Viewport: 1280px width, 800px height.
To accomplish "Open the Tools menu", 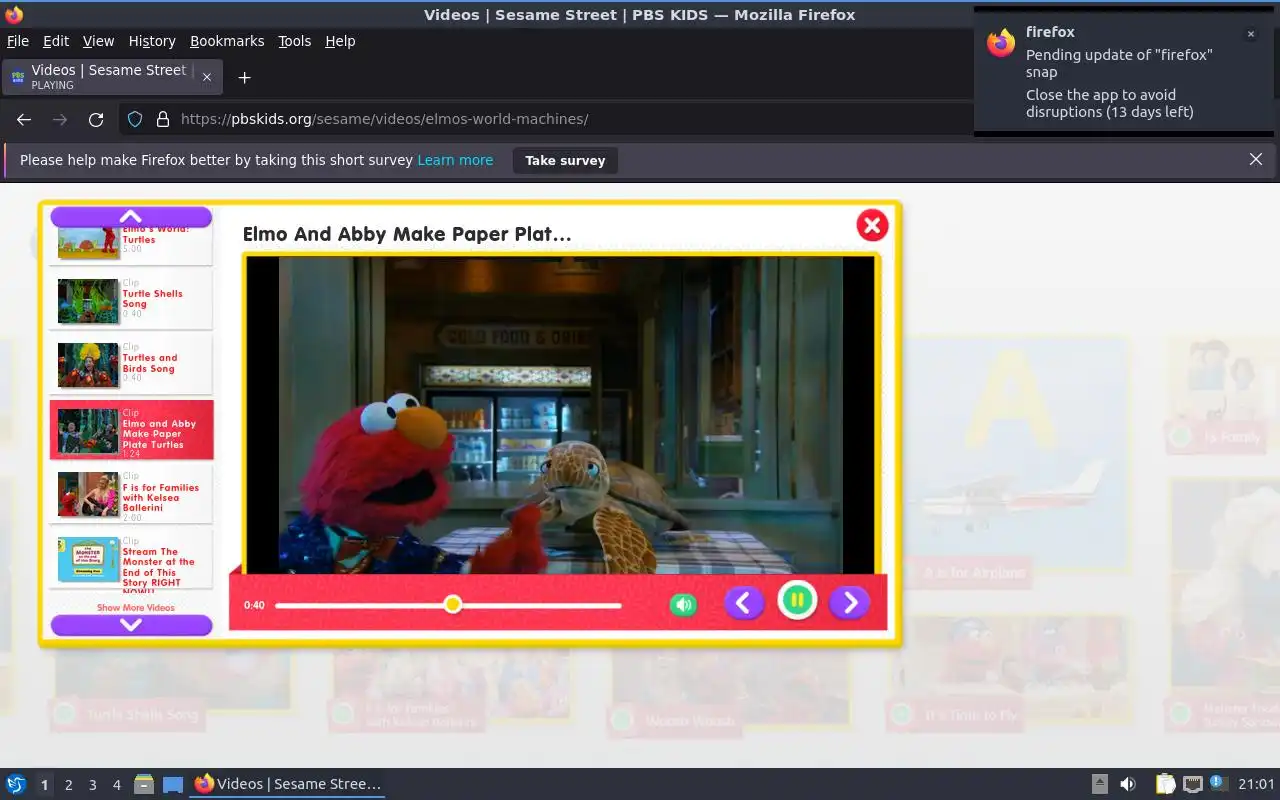I will pos(295,41).
